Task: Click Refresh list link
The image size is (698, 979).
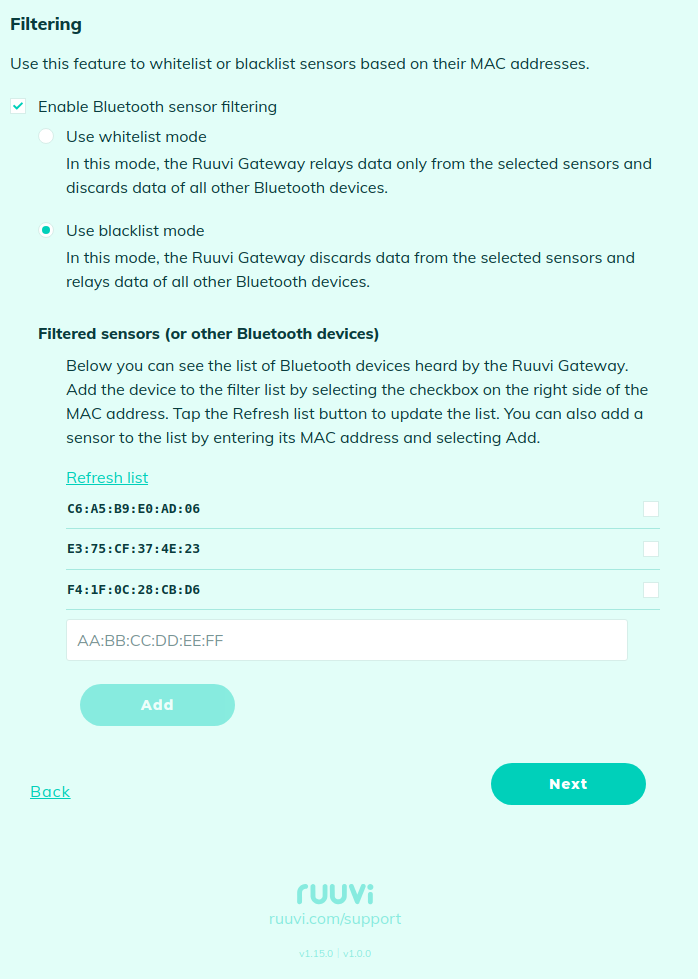Action: click(107, 477)
